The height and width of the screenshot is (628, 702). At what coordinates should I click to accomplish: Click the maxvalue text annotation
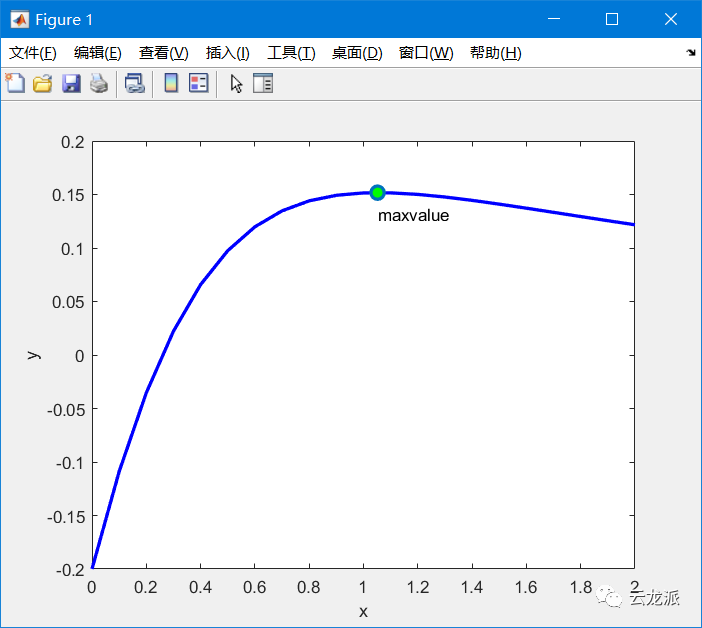pos(413,216)
